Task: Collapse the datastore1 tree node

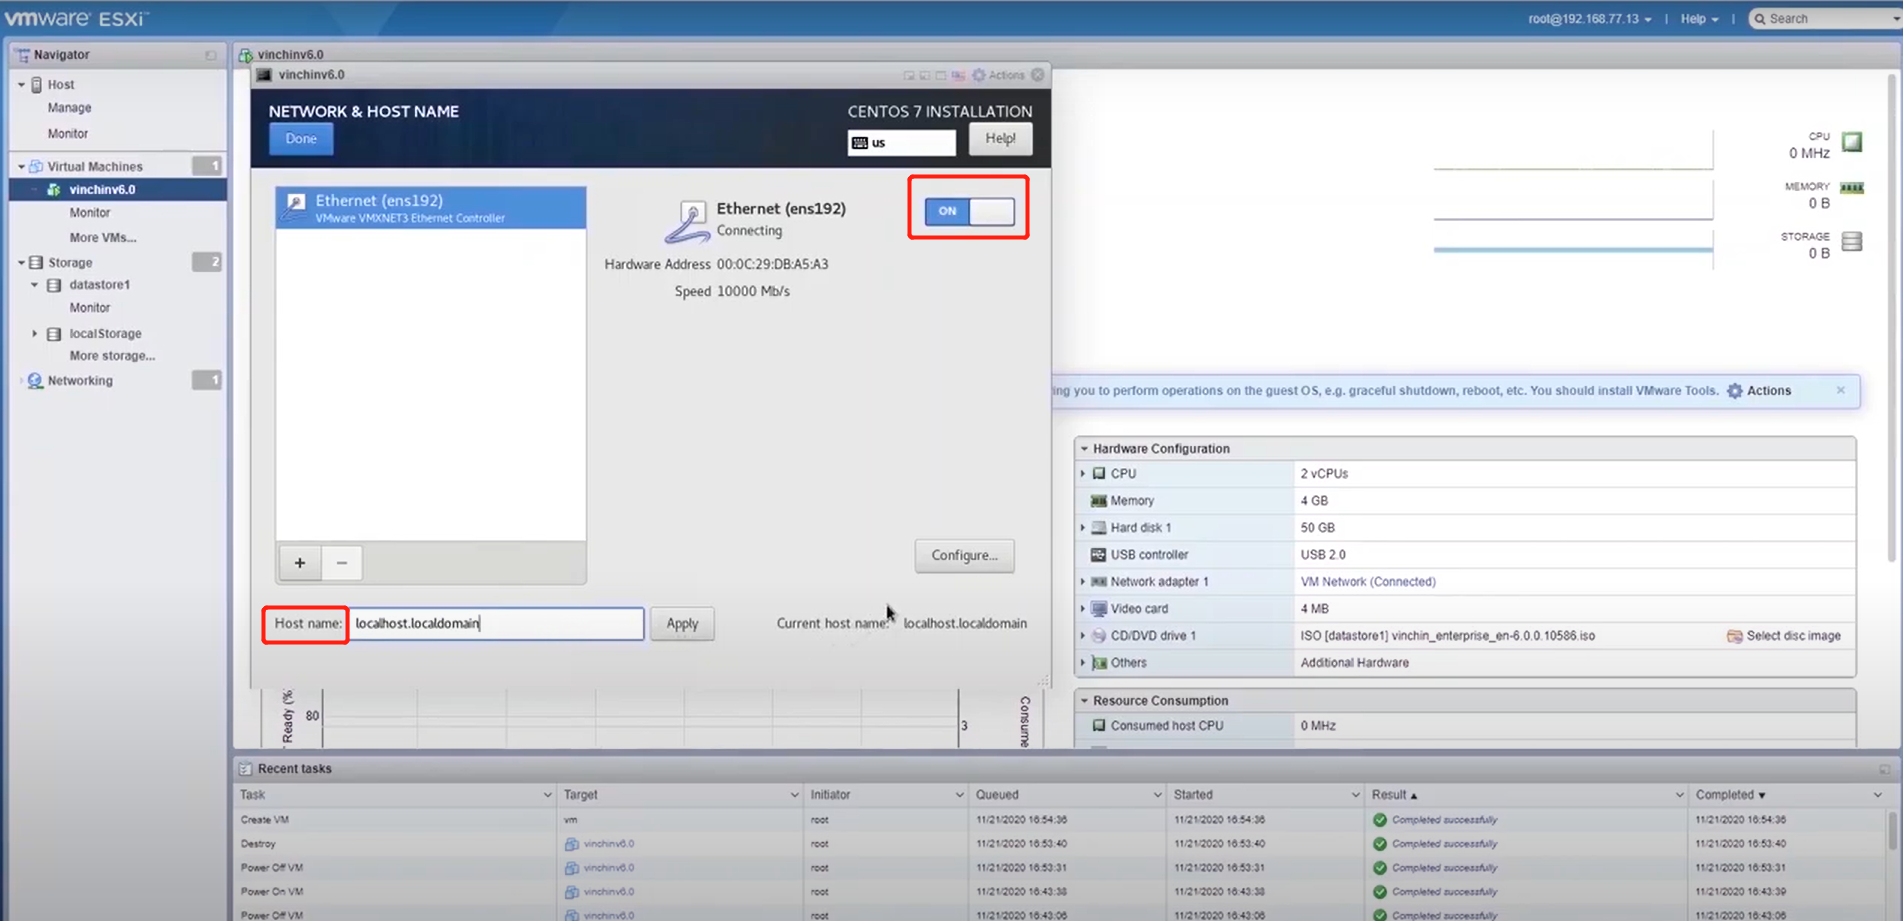Action: click(x=34, y=285)
